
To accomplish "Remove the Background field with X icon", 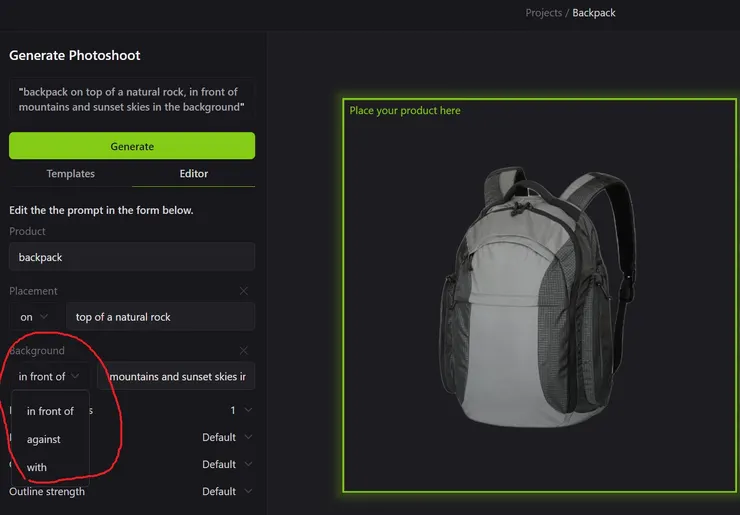I will [x=244, y=351].
